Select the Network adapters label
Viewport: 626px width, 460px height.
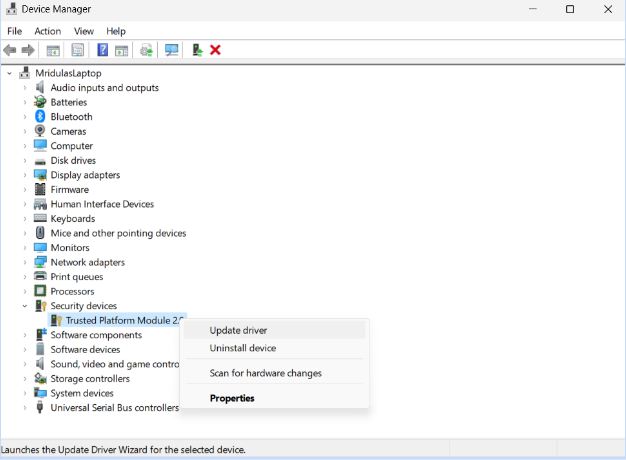[87, 262]
